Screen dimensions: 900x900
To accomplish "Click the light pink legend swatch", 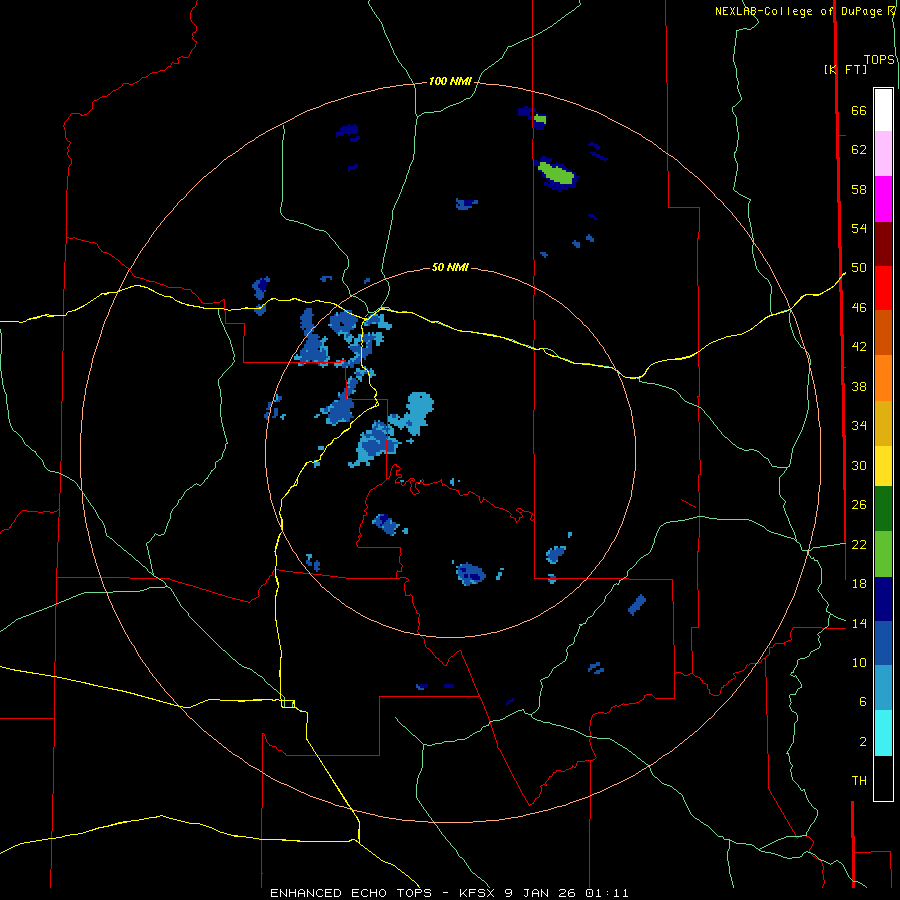I will [x=883, y=153].
